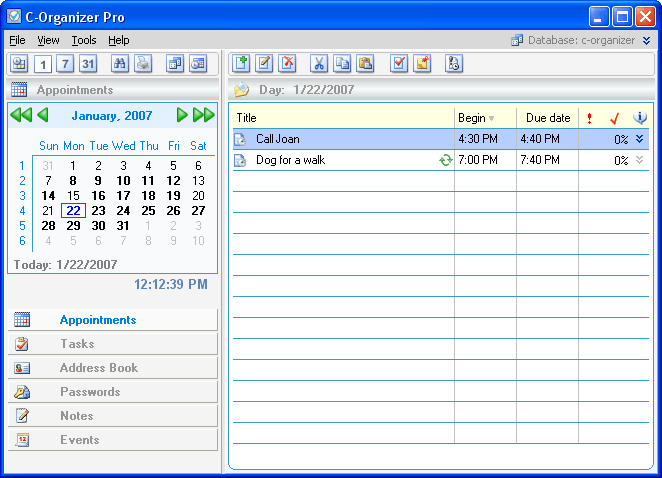Sort by the Begin column header
Image resolution: width=662 pixels, height=478 pixels.
485,118
